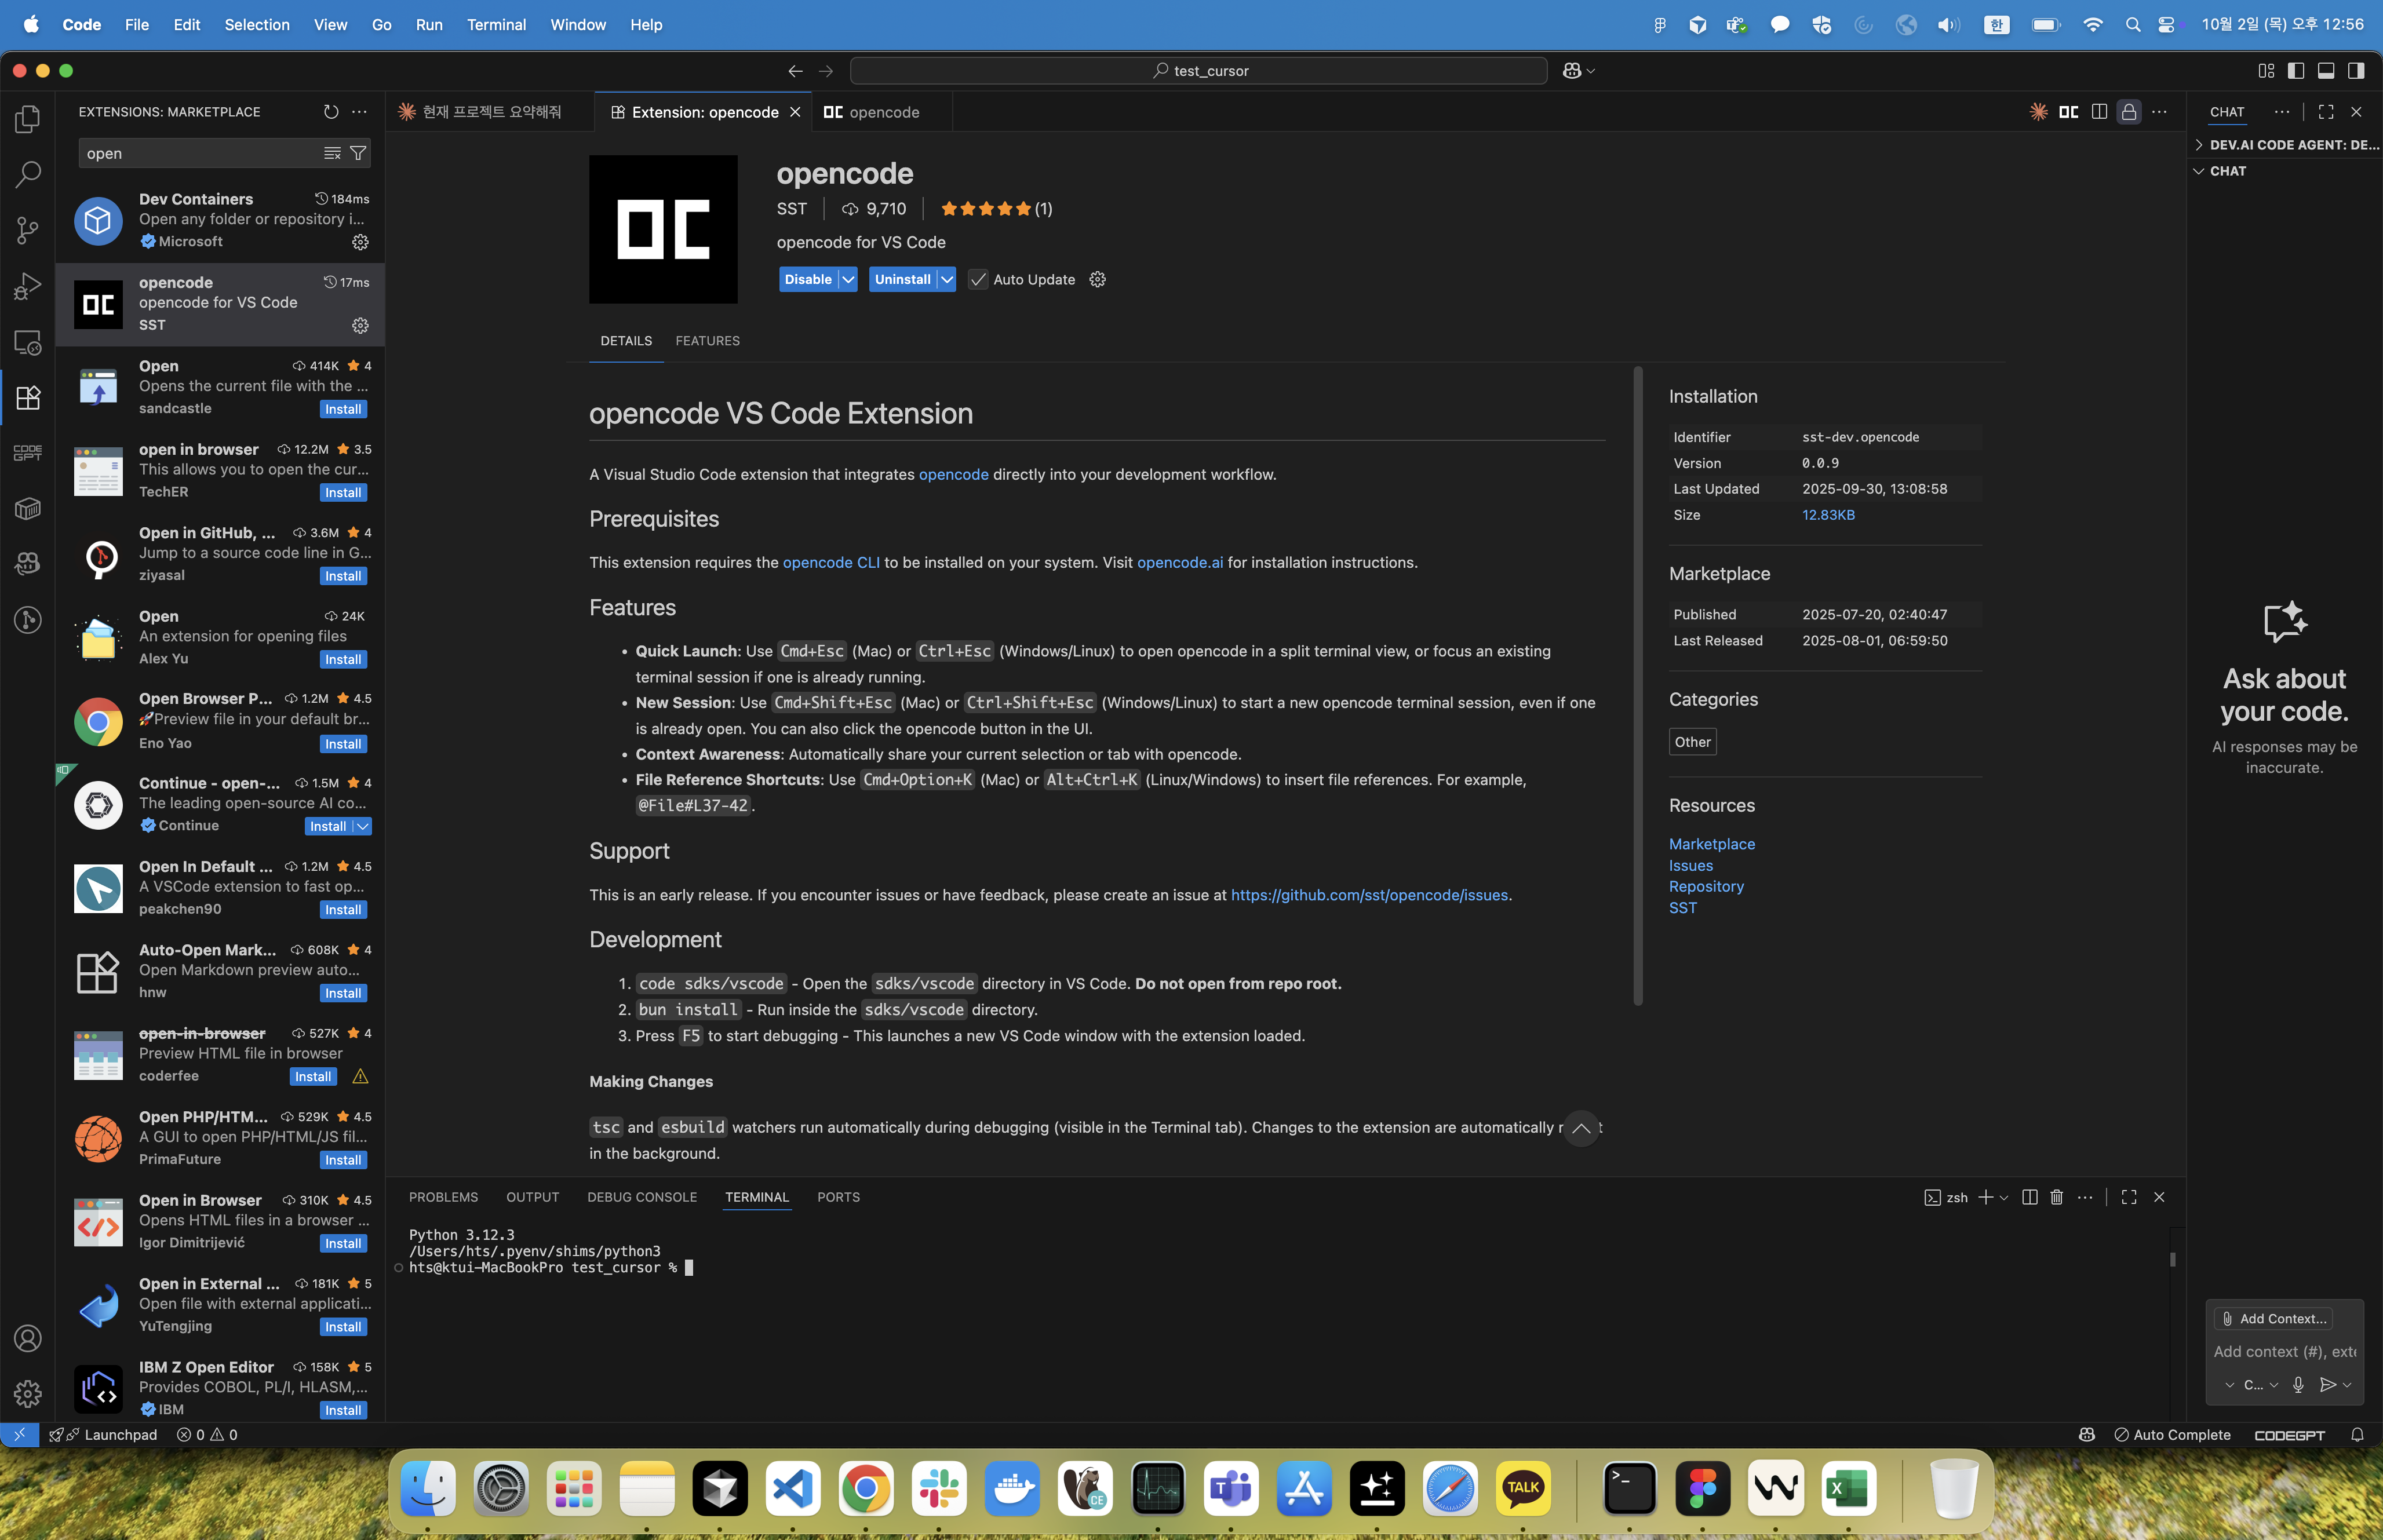Viewport: 2383px width, 1540px height.
Task: Maximize the terminal panel size
Action: pos(2129,1197)
